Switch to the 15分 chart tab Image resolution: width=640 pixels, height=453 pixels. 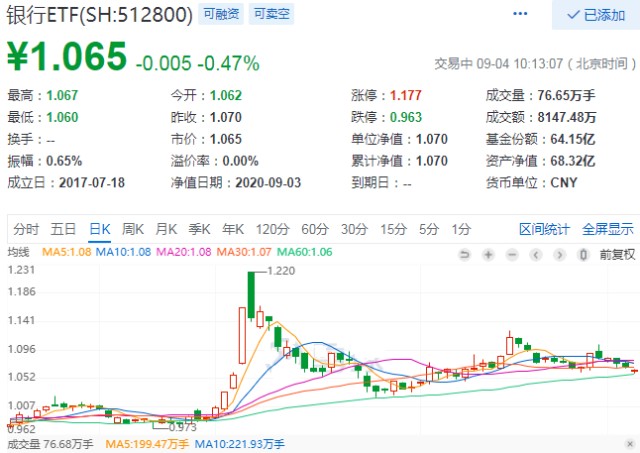(x=393, y=229)
